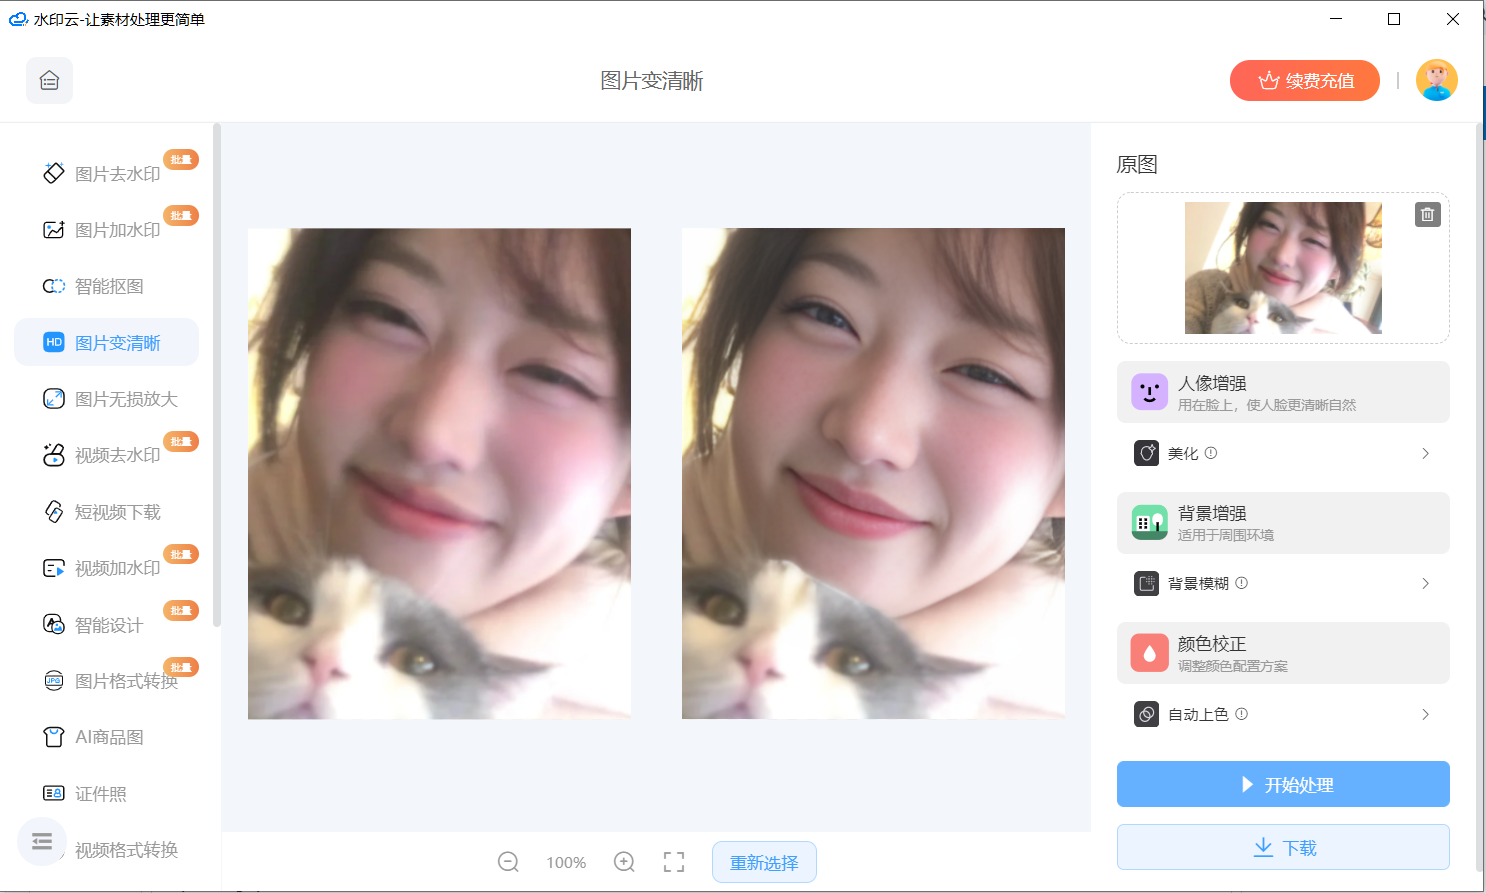Click the 证件照 ID card icon
Viewport: 1486px width, 893px height.
click(x=54, y=793)
